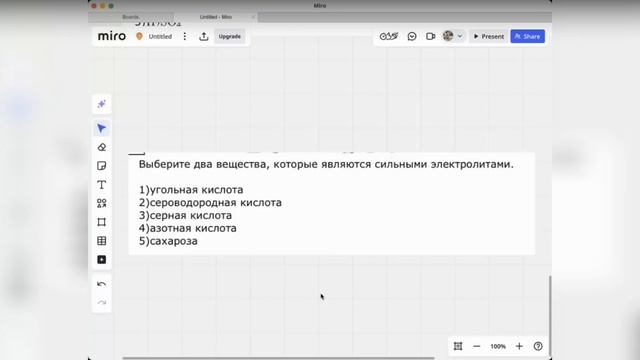Viewport: 640px width, 360px height.
Task: Click the Miro logo
Action: (x=112, y=36)
